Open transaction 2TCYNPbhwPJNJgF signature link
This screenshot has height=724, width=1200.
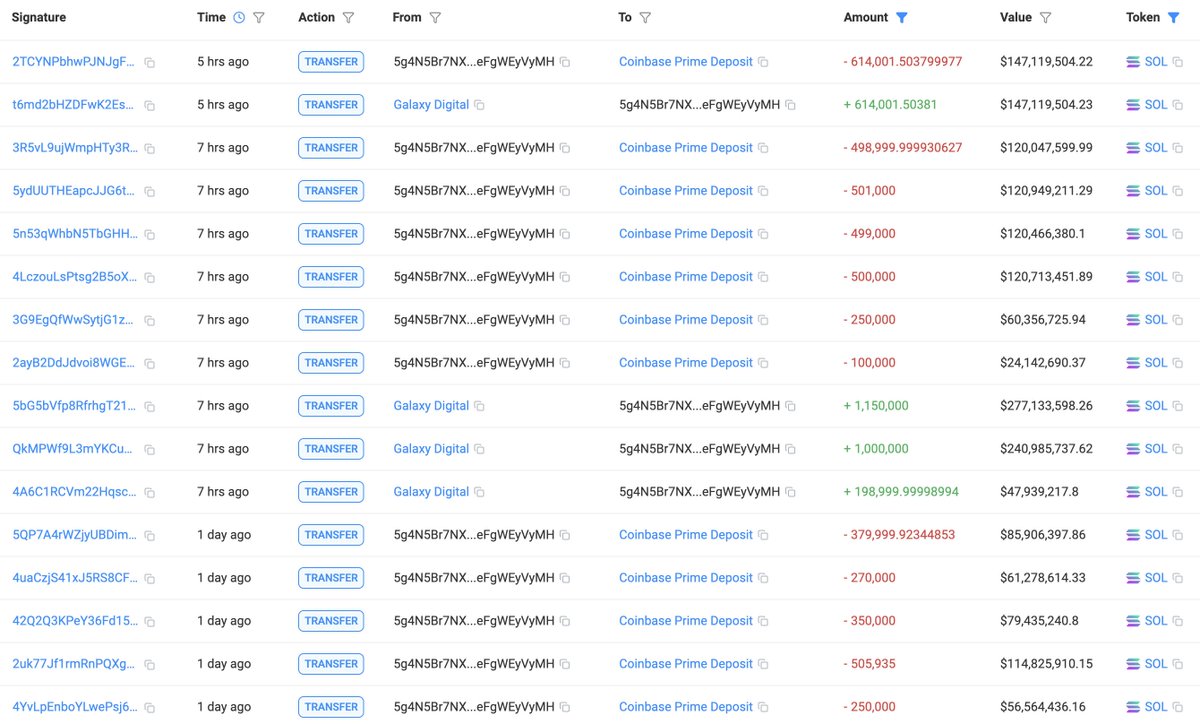coord(73,62)
